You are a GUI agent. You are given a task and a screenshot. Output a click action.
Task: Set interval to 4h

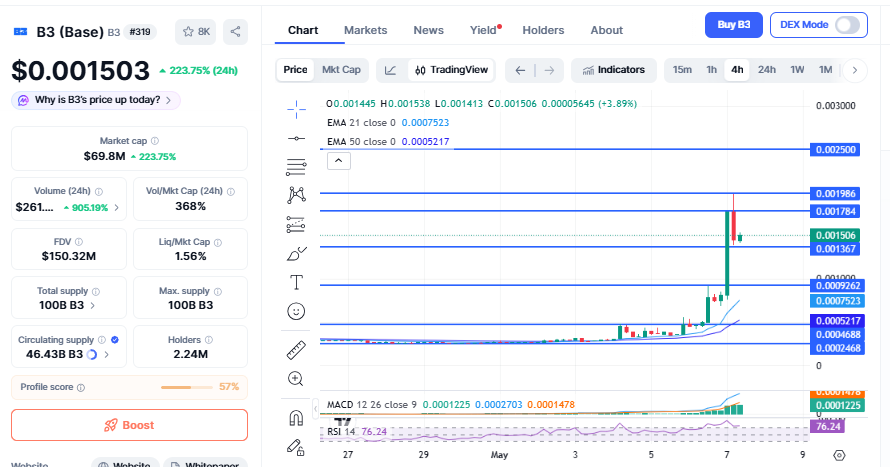[737, 70]
